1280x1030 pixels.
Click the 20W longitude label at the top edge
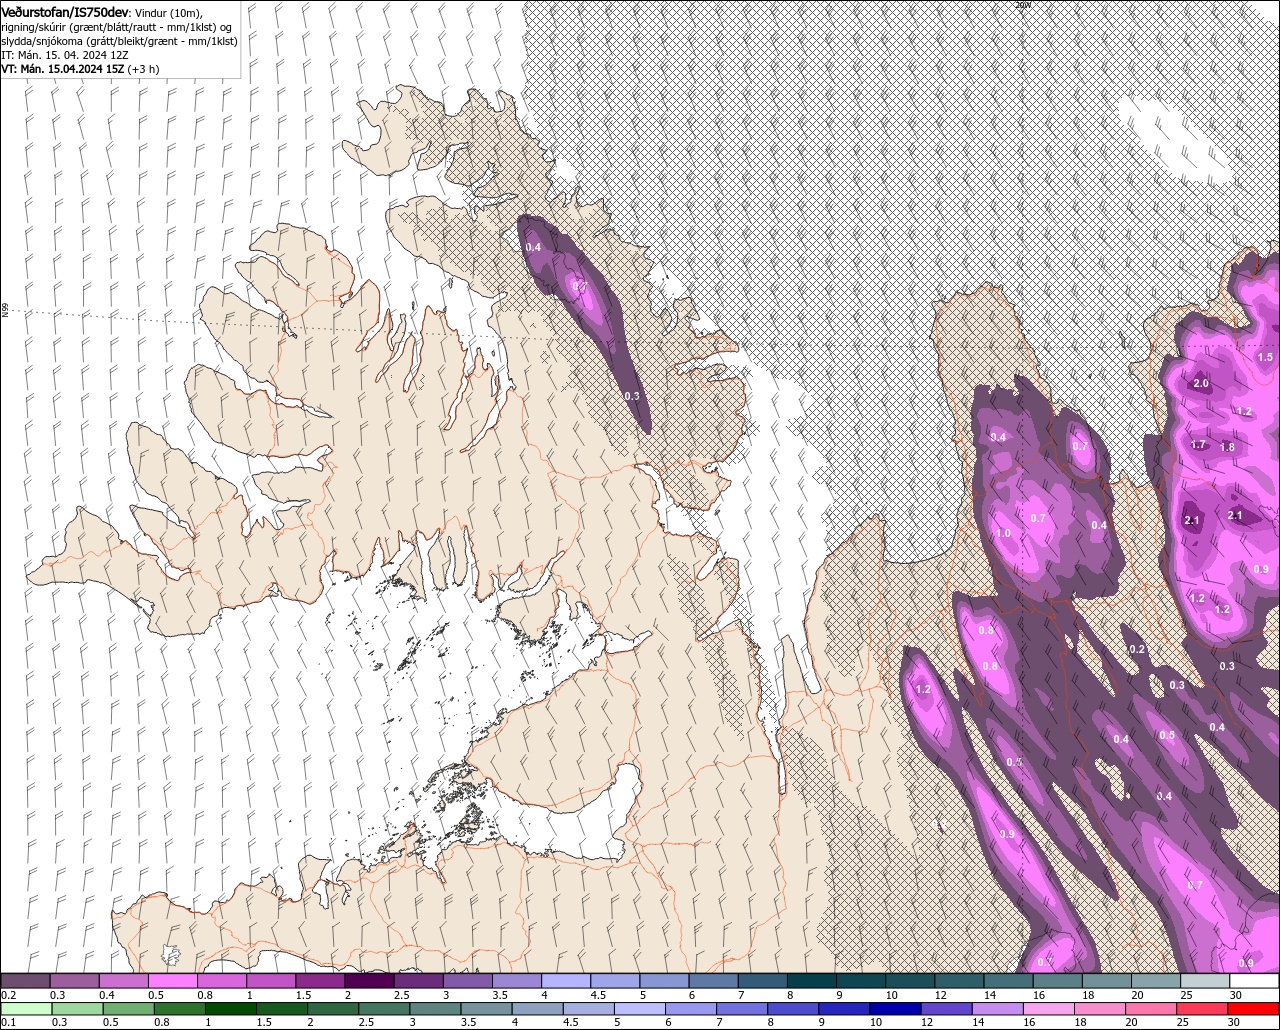click(1022, 5)
